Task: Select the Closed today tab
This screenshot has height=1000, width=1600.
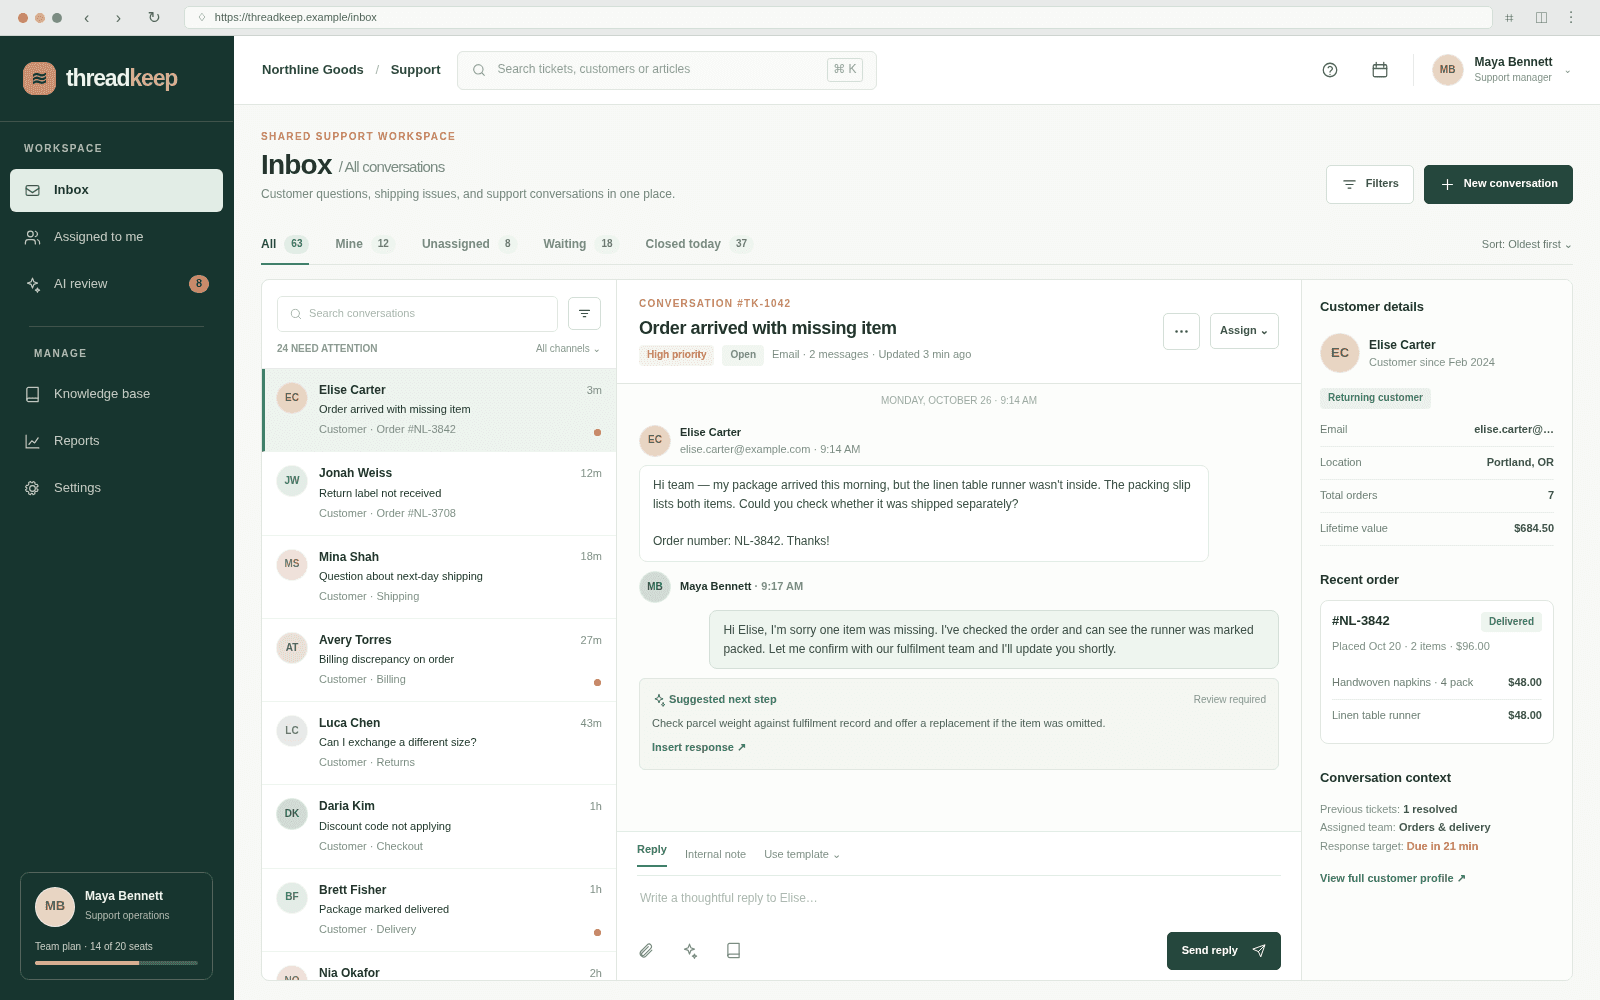Action: [x=699, y=244]
